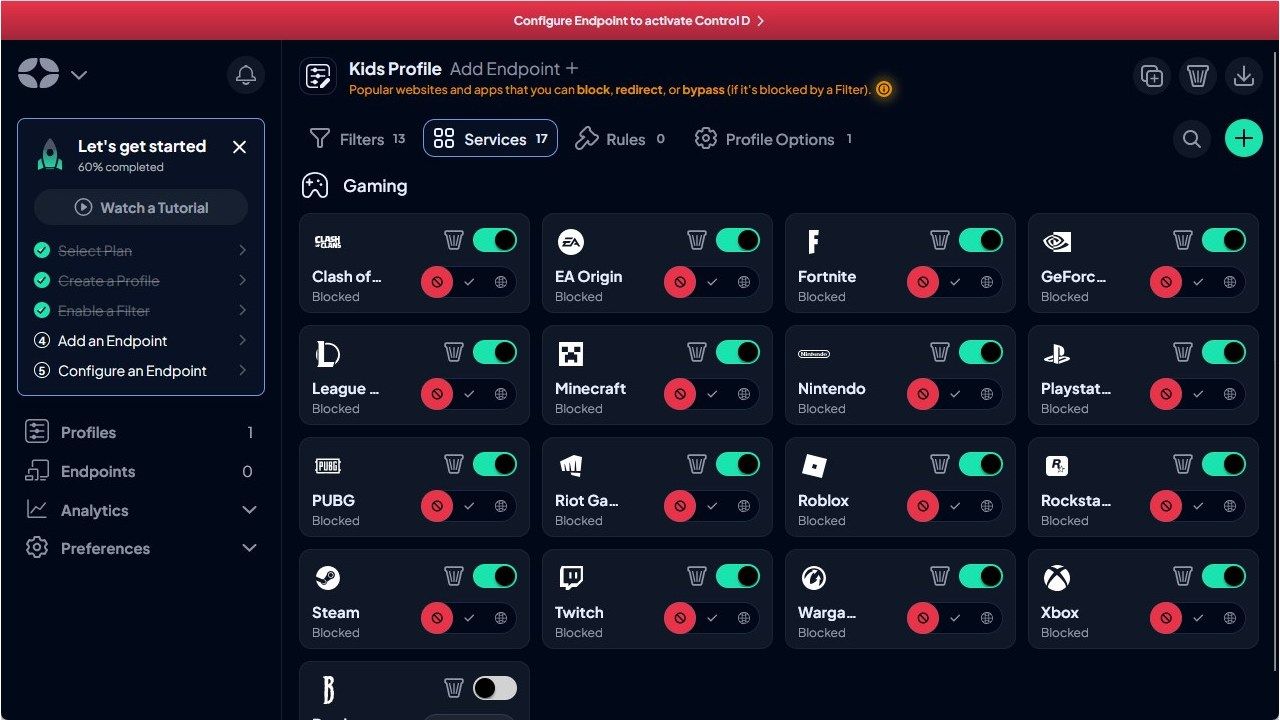
Task: Expand the Analytics menu
Action: coord(249,510)
